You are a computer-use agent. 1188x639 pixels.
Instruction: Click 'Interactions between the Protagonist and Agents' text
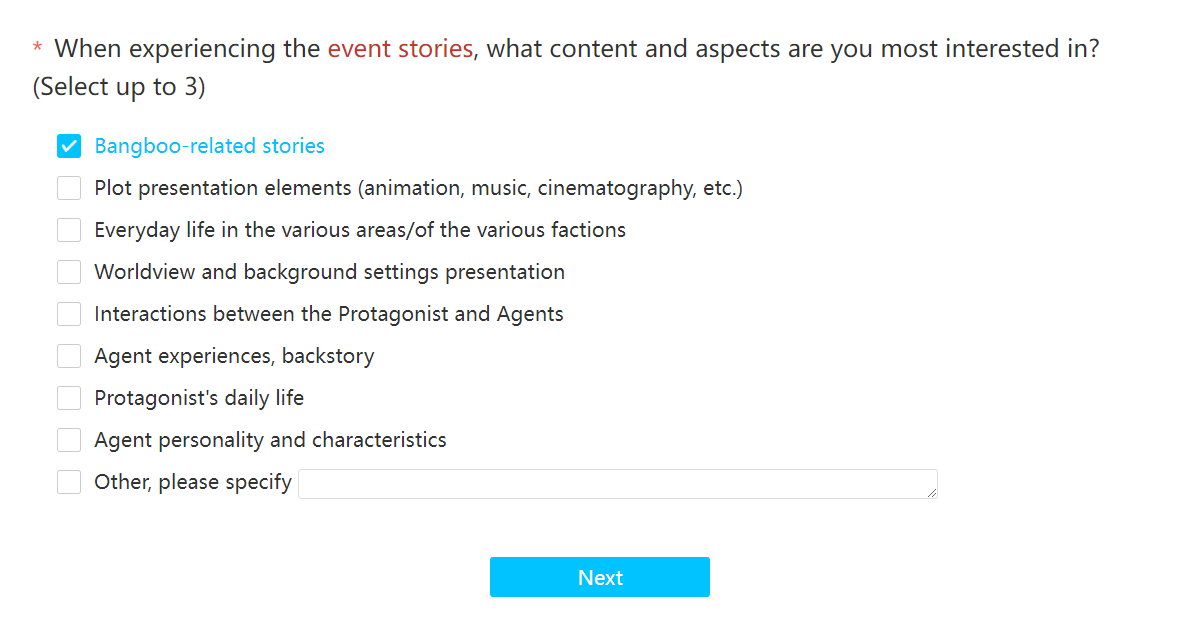pos(328,314)
